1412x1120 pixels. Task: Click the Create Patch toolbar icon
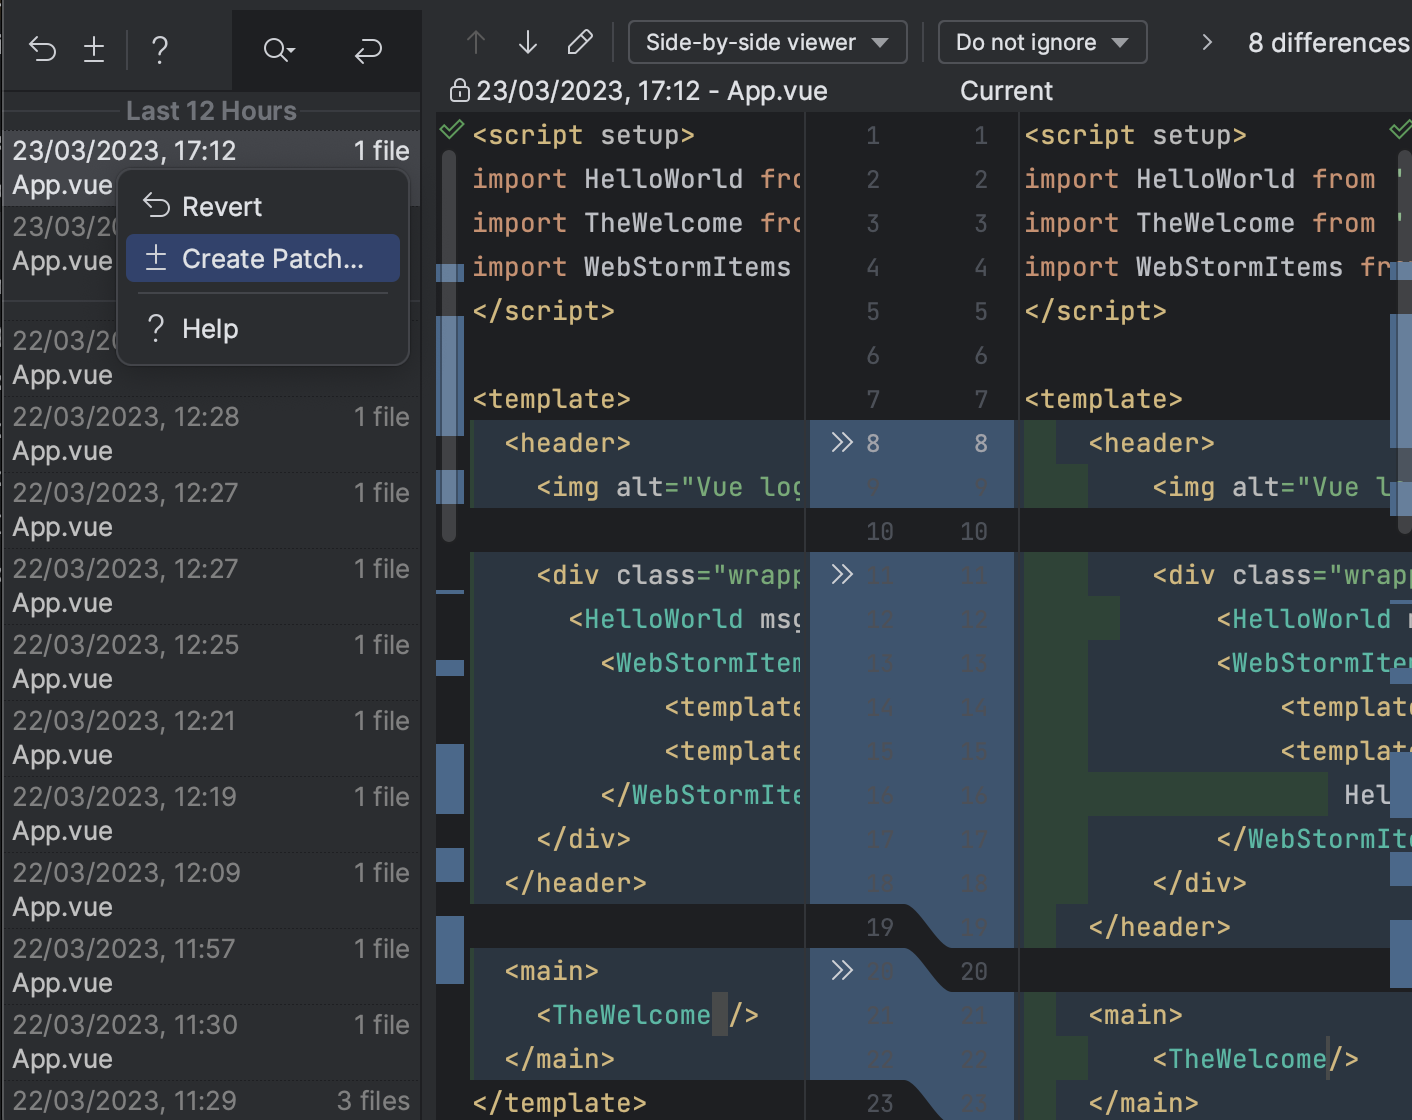point(94,49)
